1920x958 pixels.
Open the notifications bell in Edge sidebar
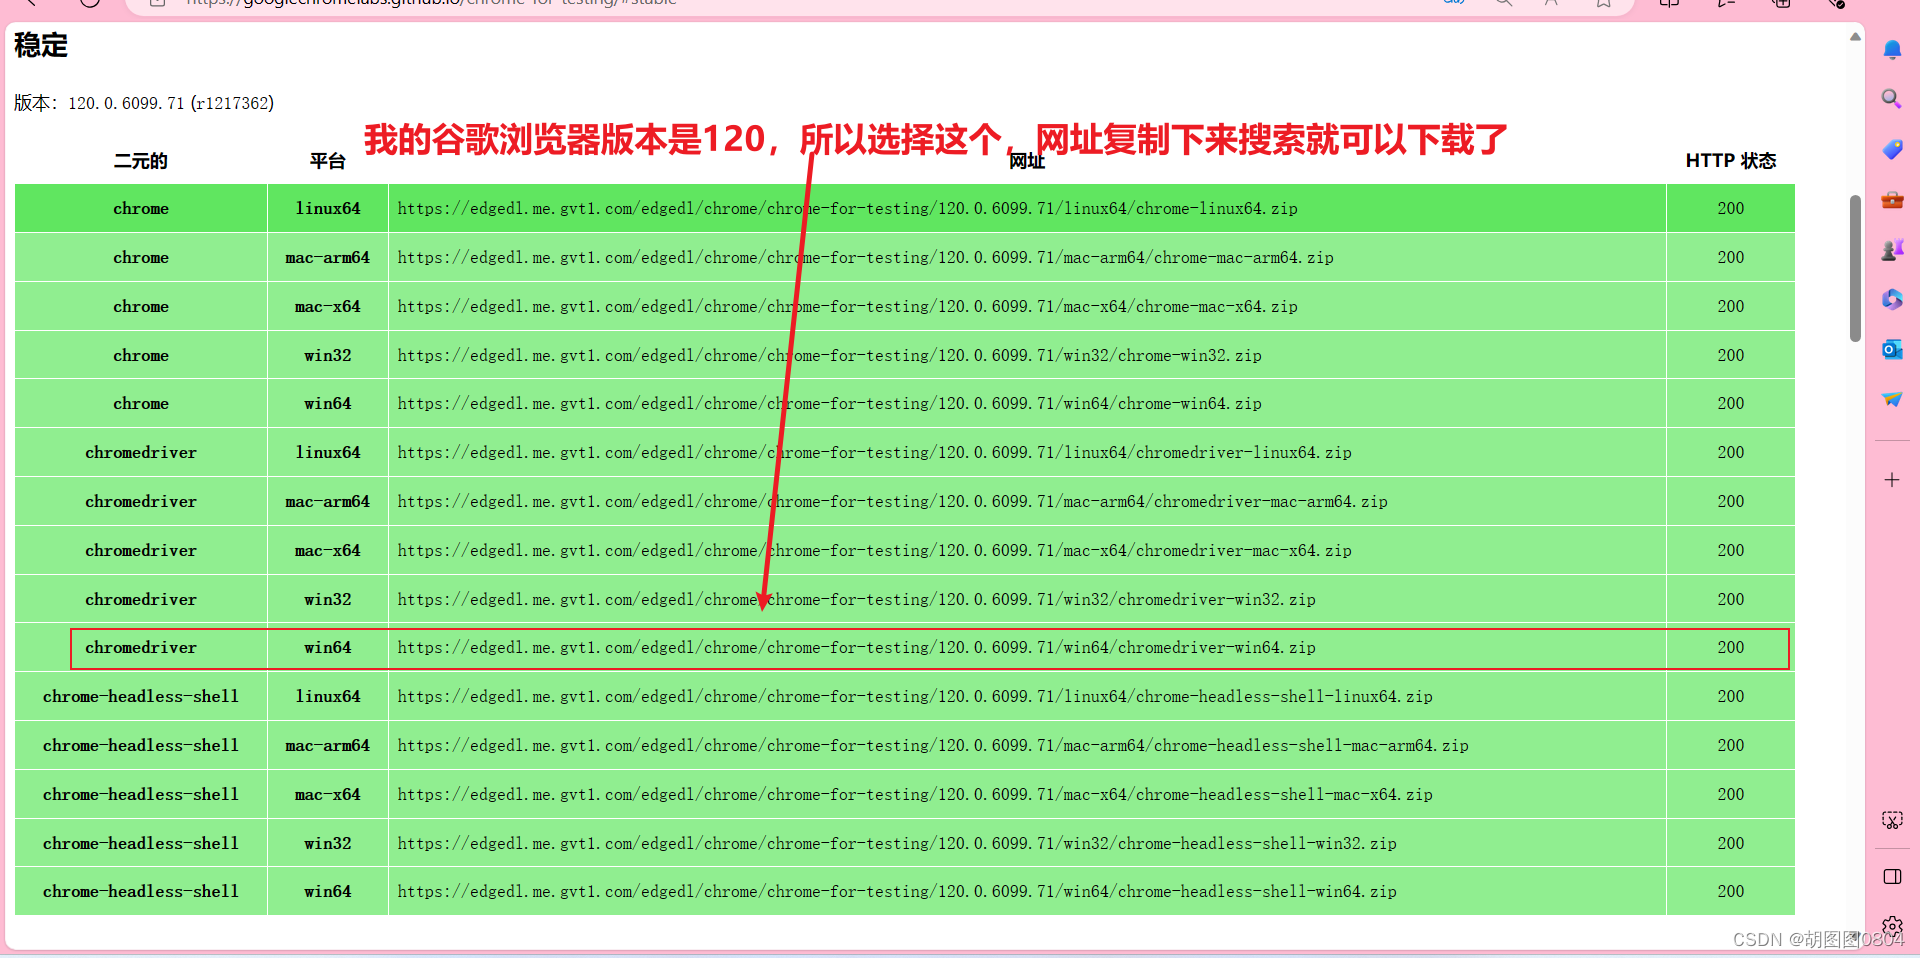click(1891, 50)
